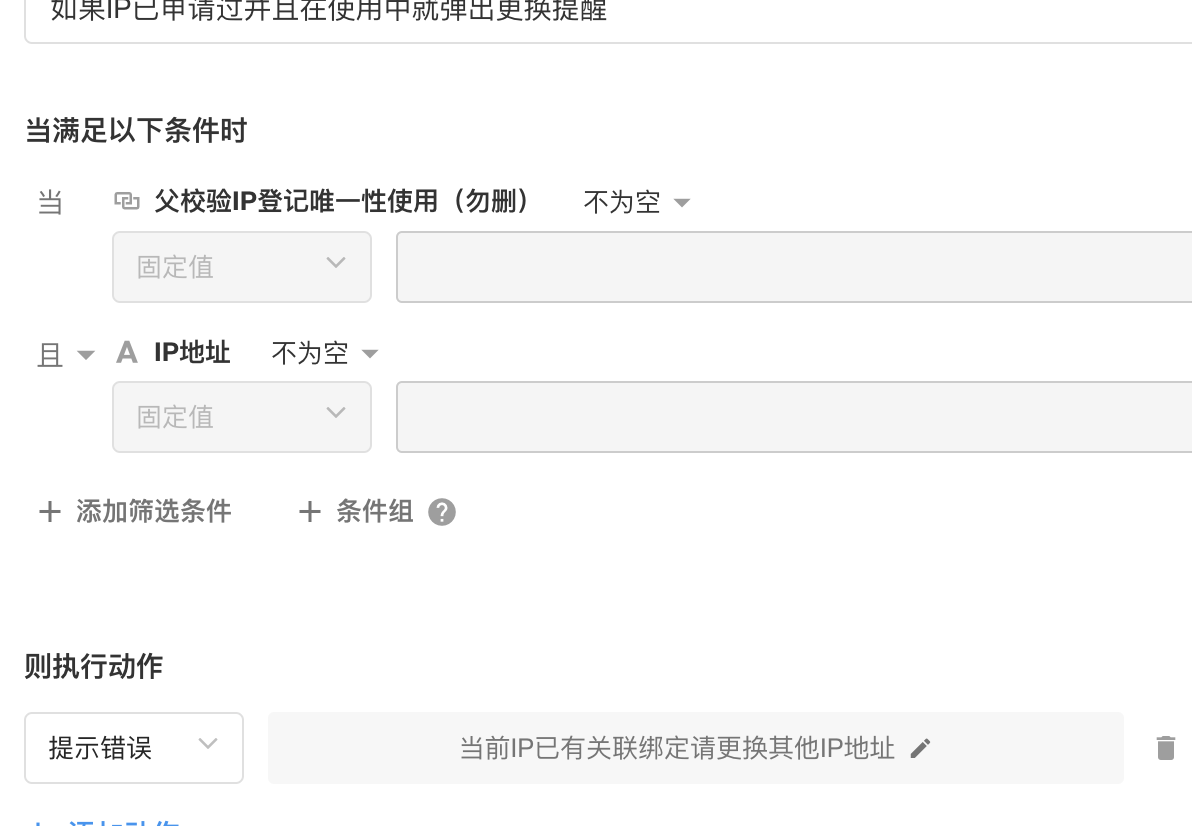
Task: Open the first 固定值 value type dropdown
Action: pyautogui.click(x=242, y=267)
